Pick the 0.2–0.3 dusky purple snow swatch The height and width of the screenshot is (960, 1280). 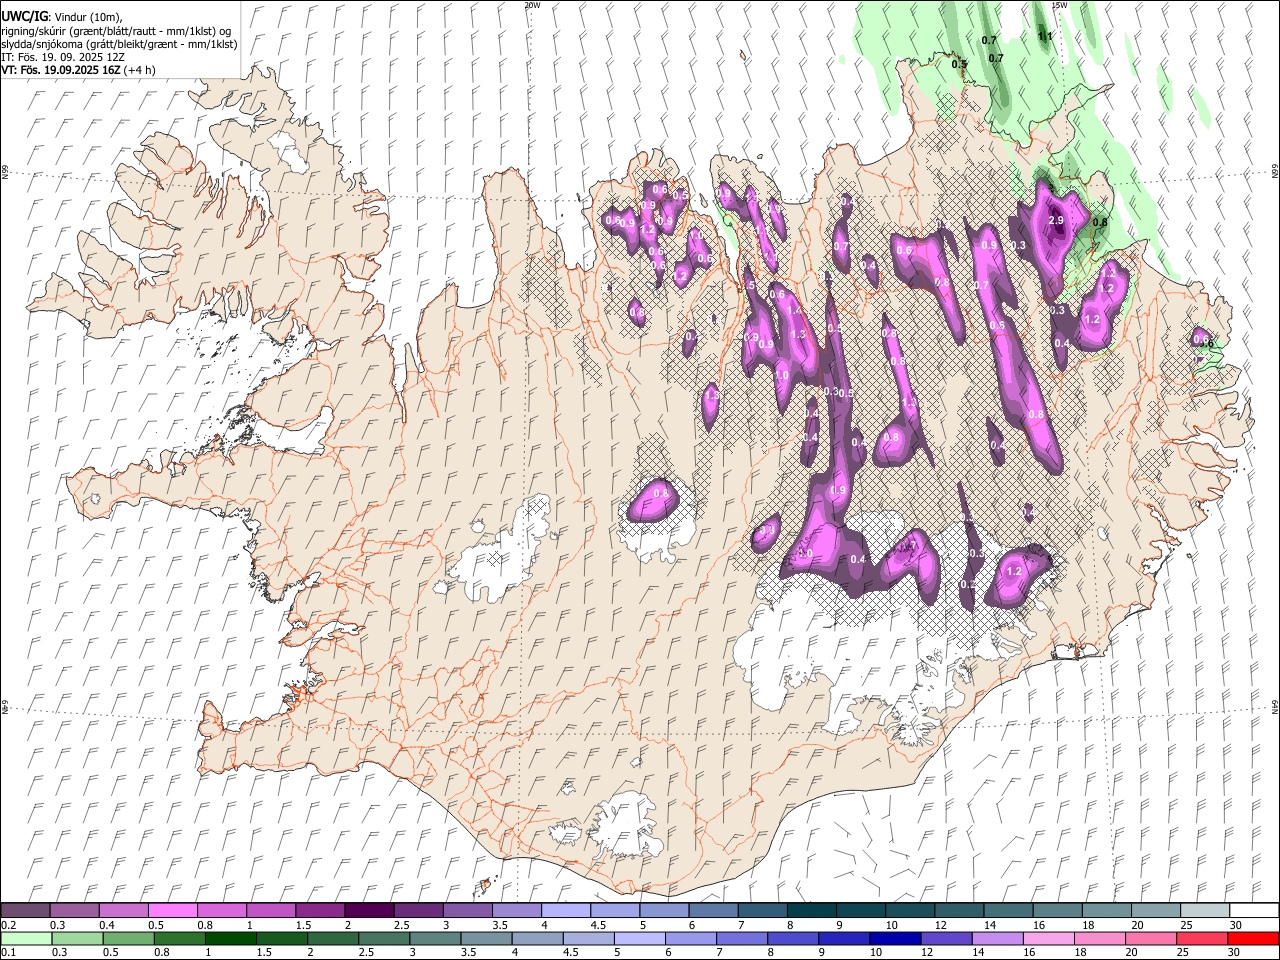coord(25,910)
